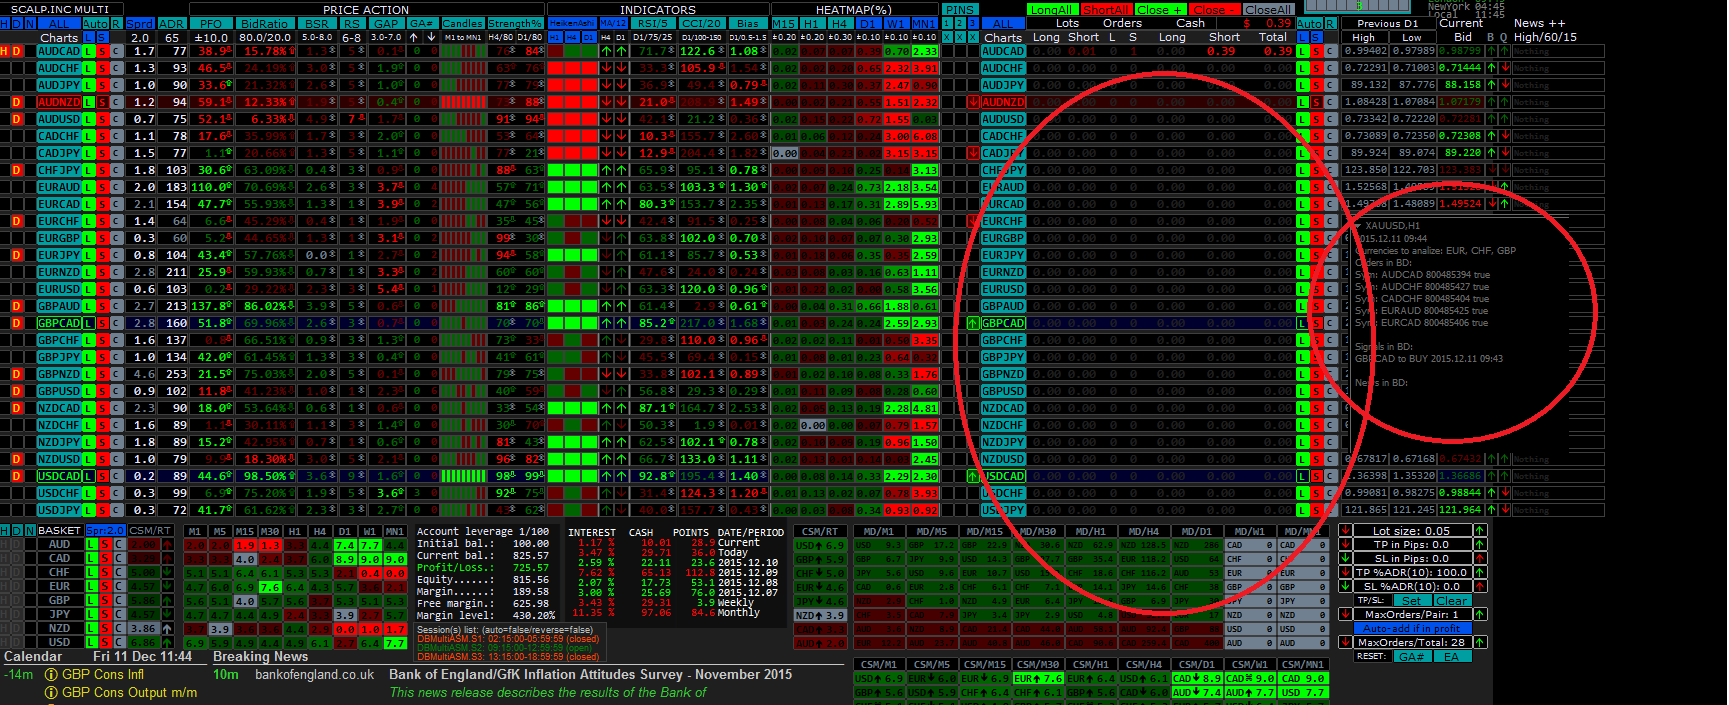Click GA# up arrow in header row
The image size is (1729, 705).
413,37
